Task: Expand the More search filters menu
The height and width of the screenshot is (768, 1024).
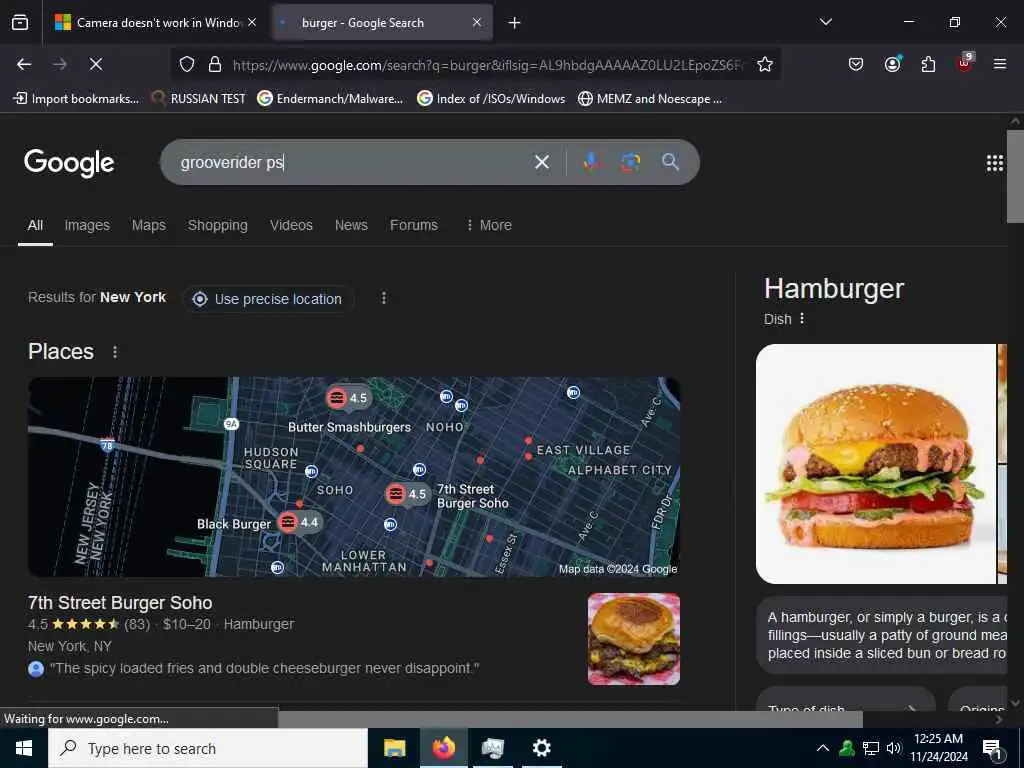Action: (x=488, y=225)
